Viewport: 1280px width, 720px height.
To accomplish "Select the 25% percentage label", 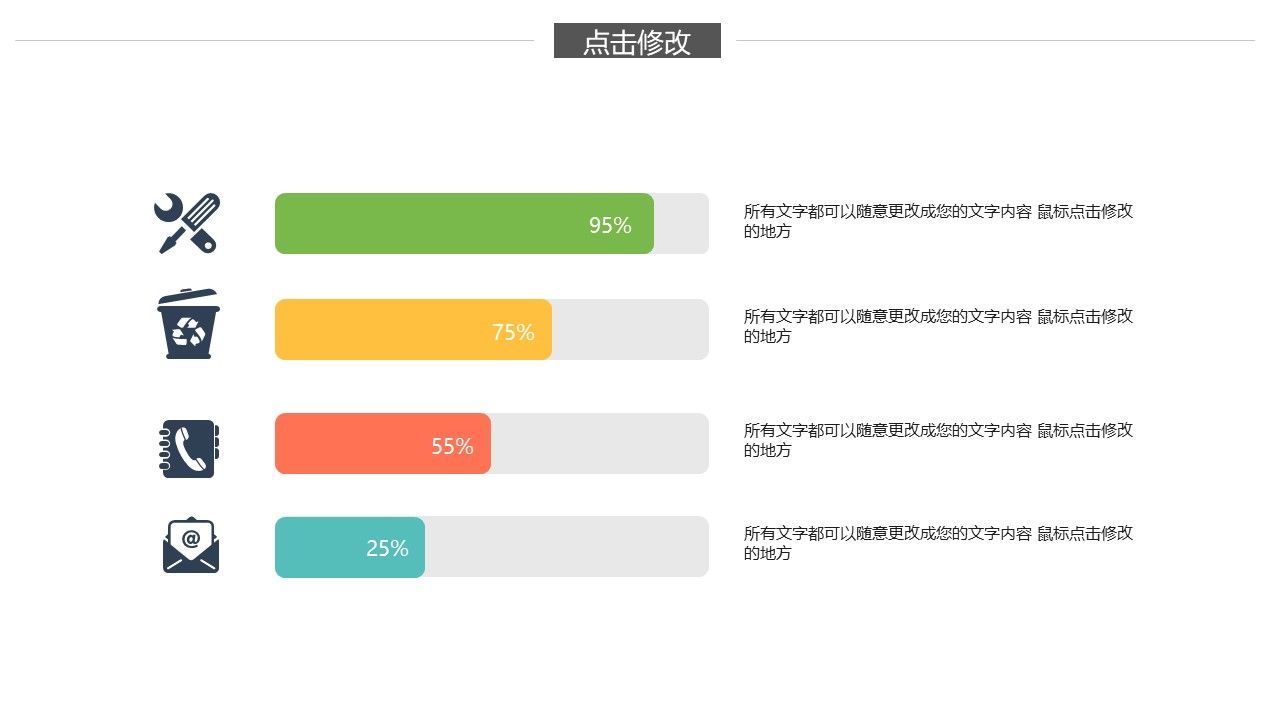I will pos(387,548).
